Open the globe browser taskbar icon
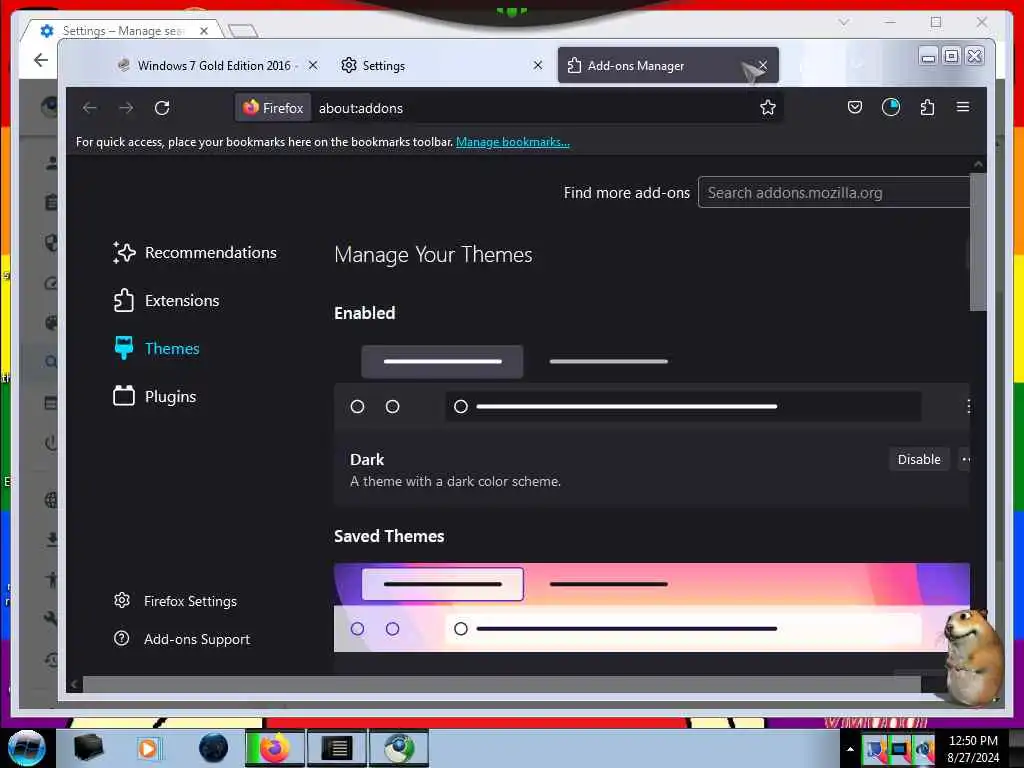 [x=214, y=748]
